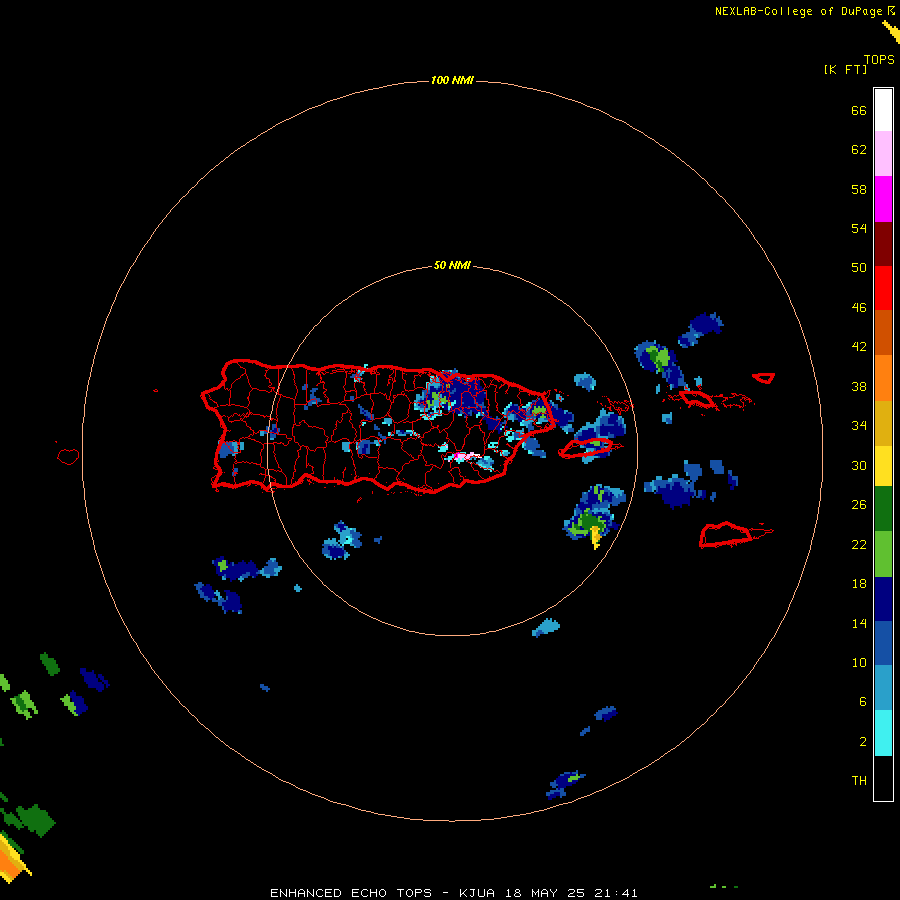This screenshot has height=900, width=900.
Task: Click the yellow echo cell southeast of Puerto Rico
Action: coord(596,536)
